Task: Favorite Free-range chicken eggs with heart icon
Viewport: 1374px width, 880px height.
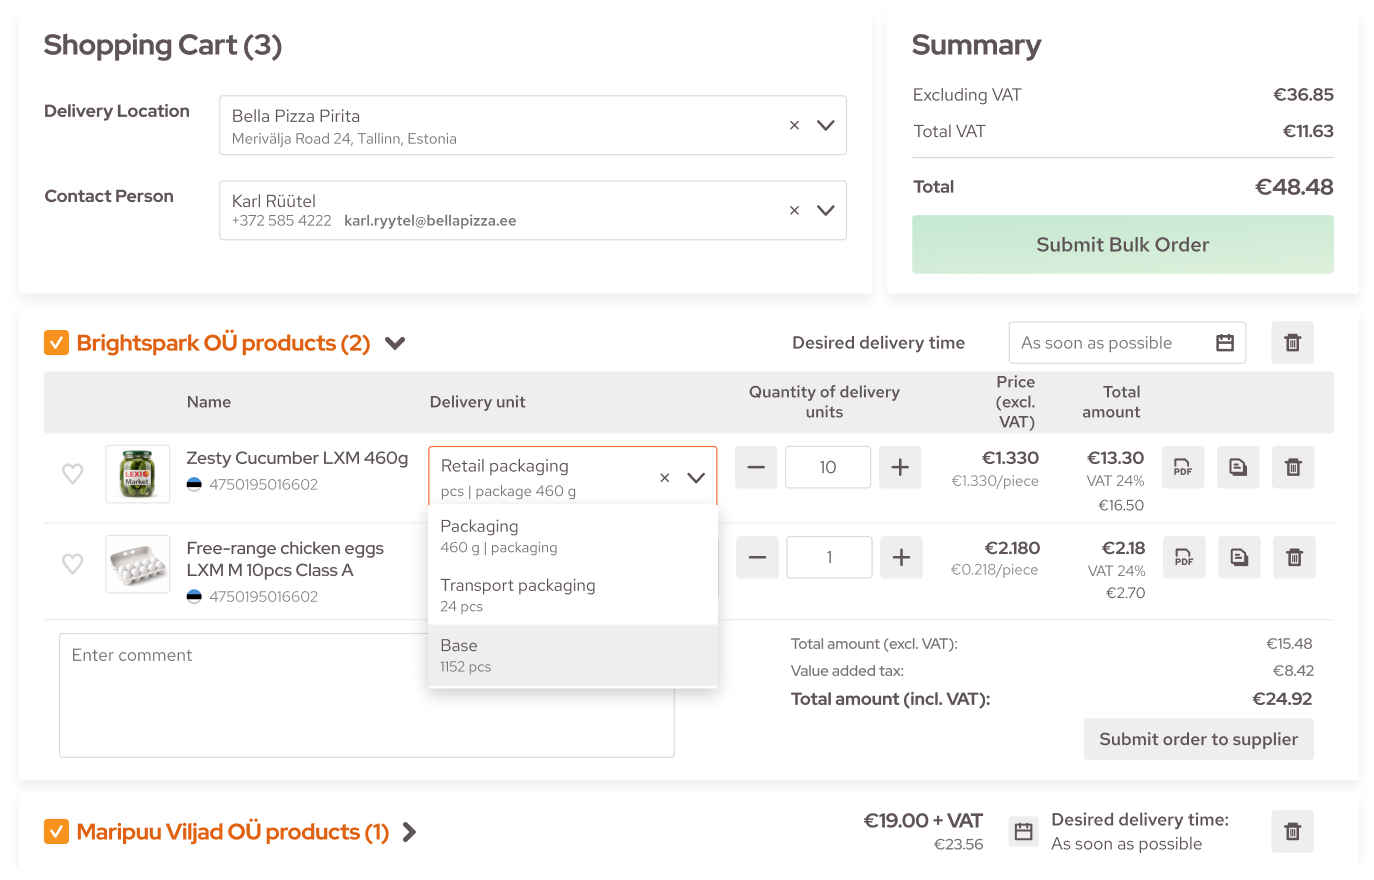Action: pos(73,563)
